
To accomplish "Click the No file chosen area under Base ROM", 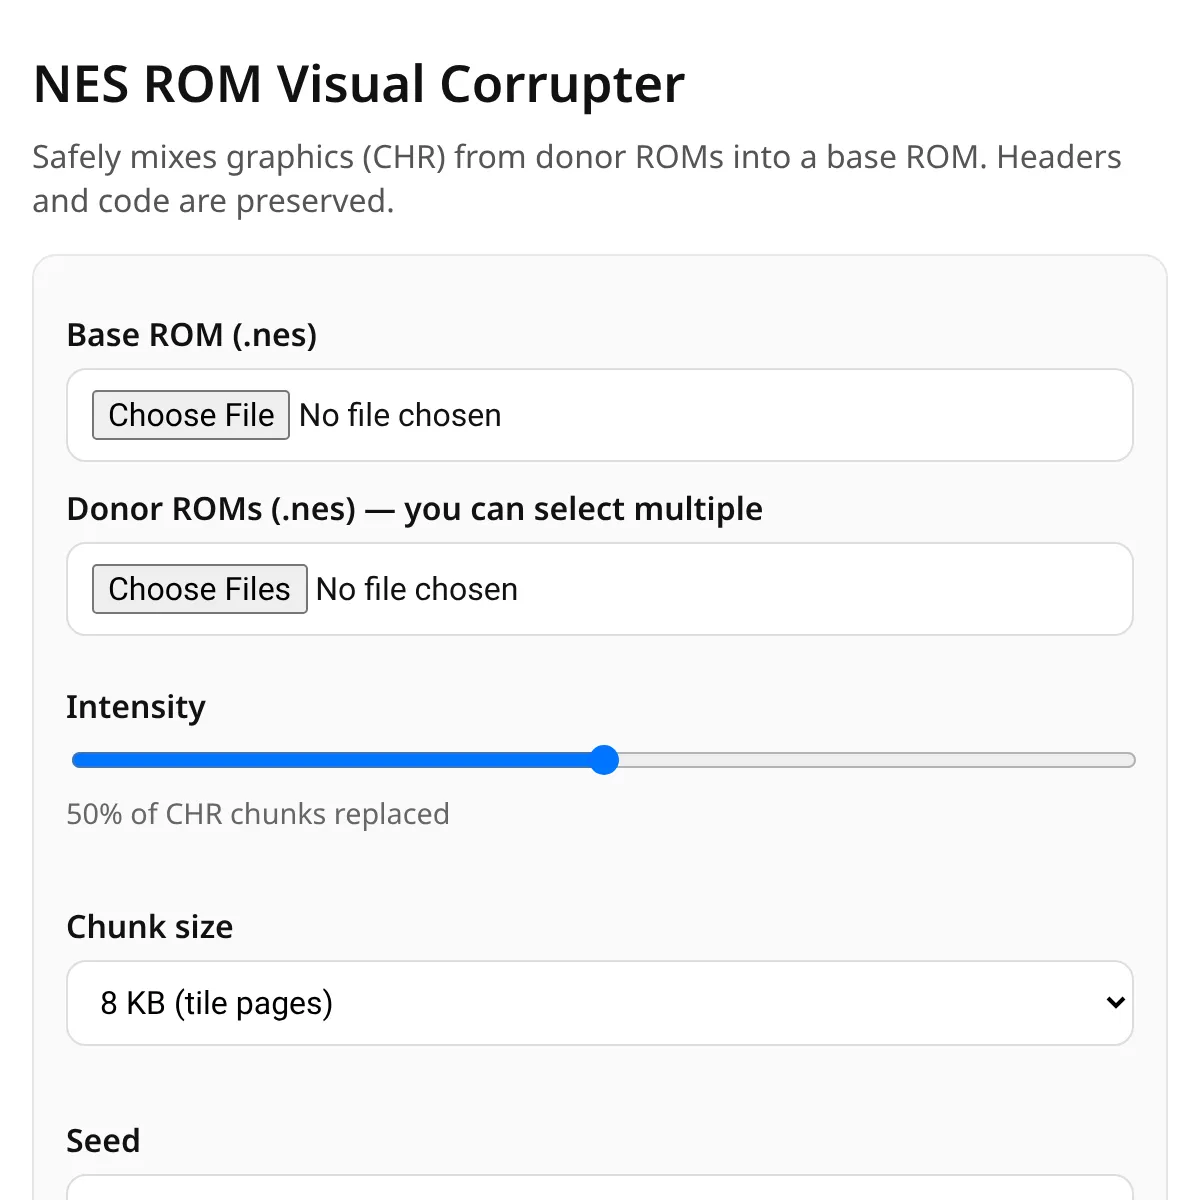I will [400, 414].
